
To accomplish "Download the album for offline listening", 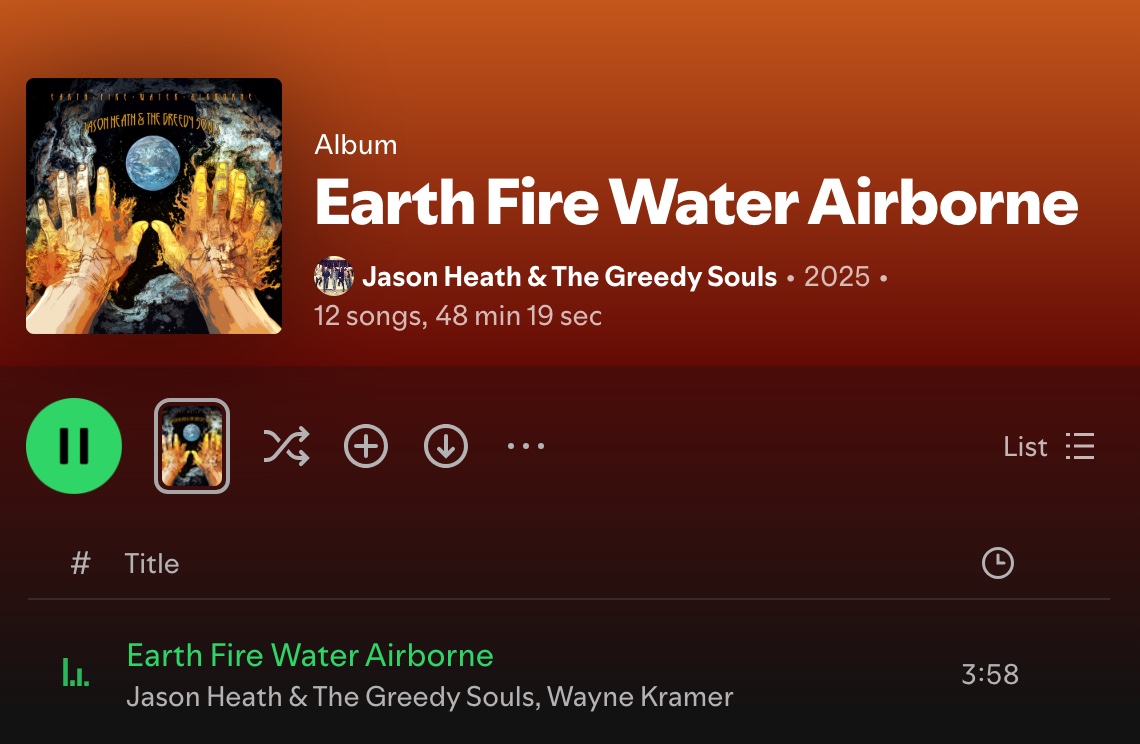I will [446, 446].
